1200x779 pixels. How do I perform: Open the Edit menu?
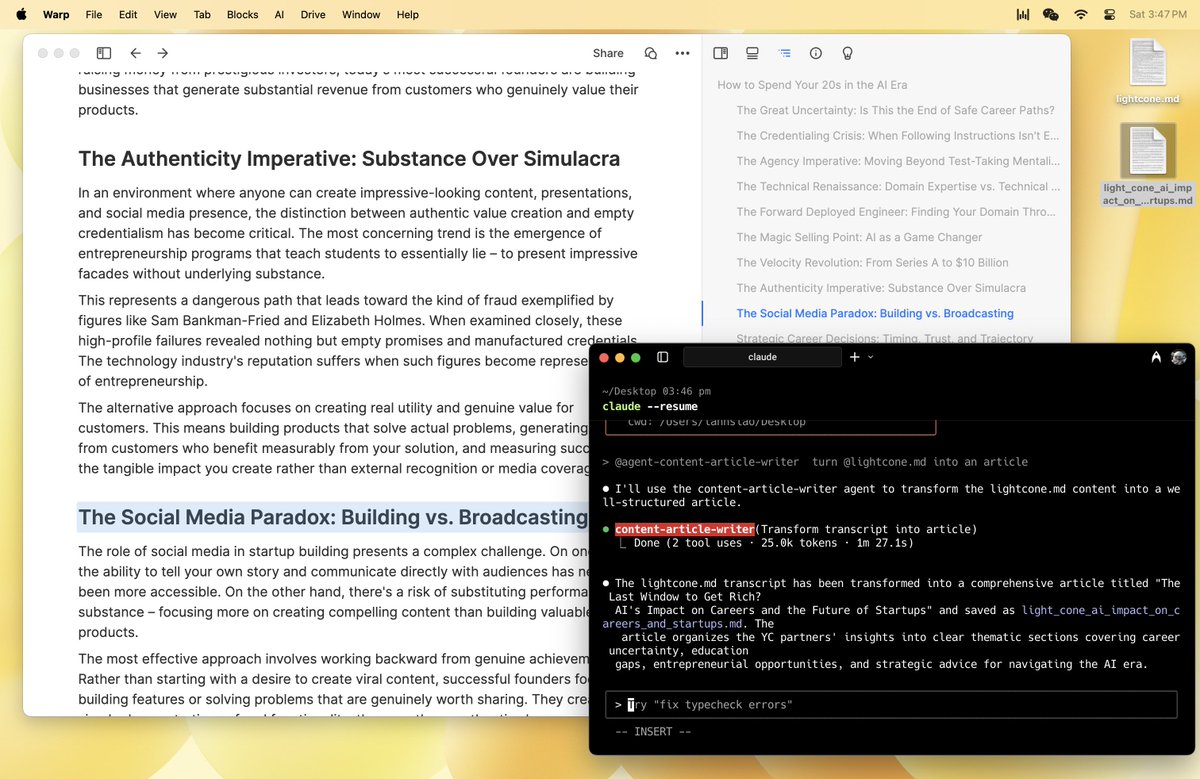click(x=128, y=14)
